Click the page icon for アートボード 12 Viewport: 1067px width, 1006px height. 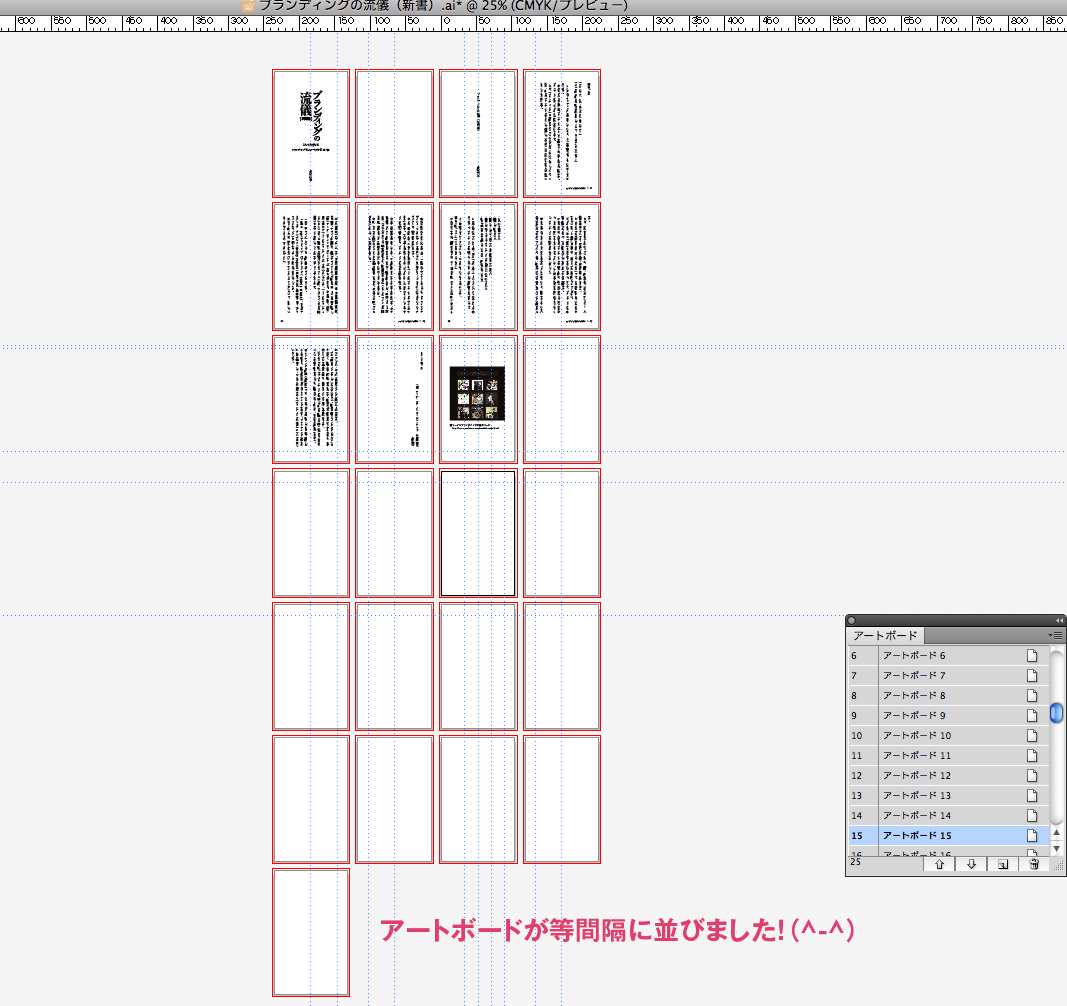click(x=1032, y=775)
